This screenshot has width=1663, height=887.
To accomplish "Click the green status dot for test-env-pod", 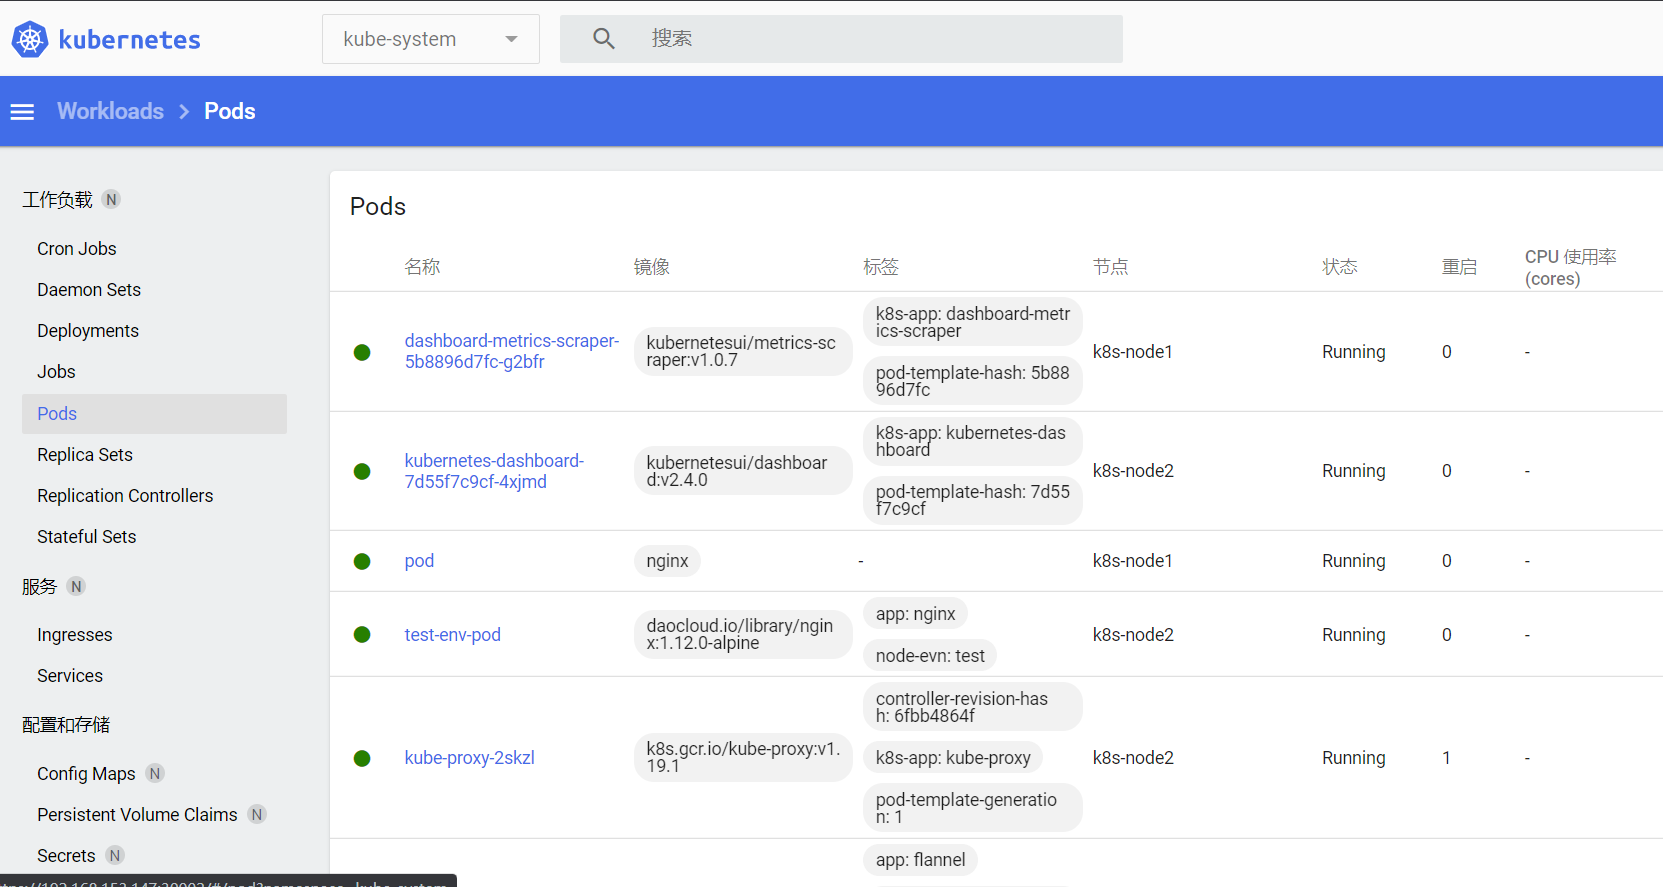I will [362, 635].
